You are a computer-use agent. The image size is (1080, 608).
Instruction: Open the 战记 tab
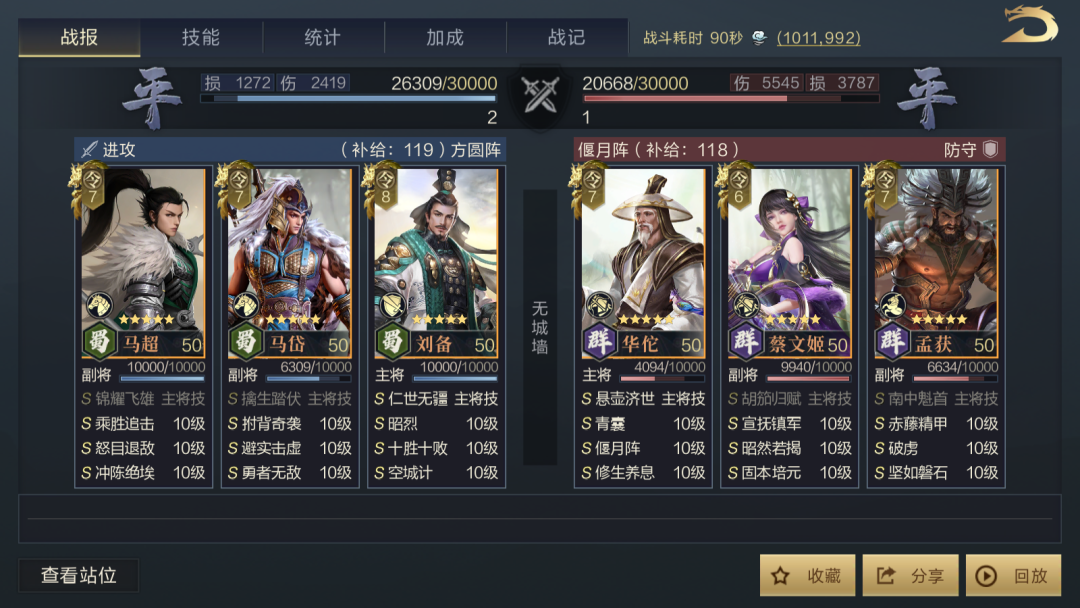click(567, 37)
